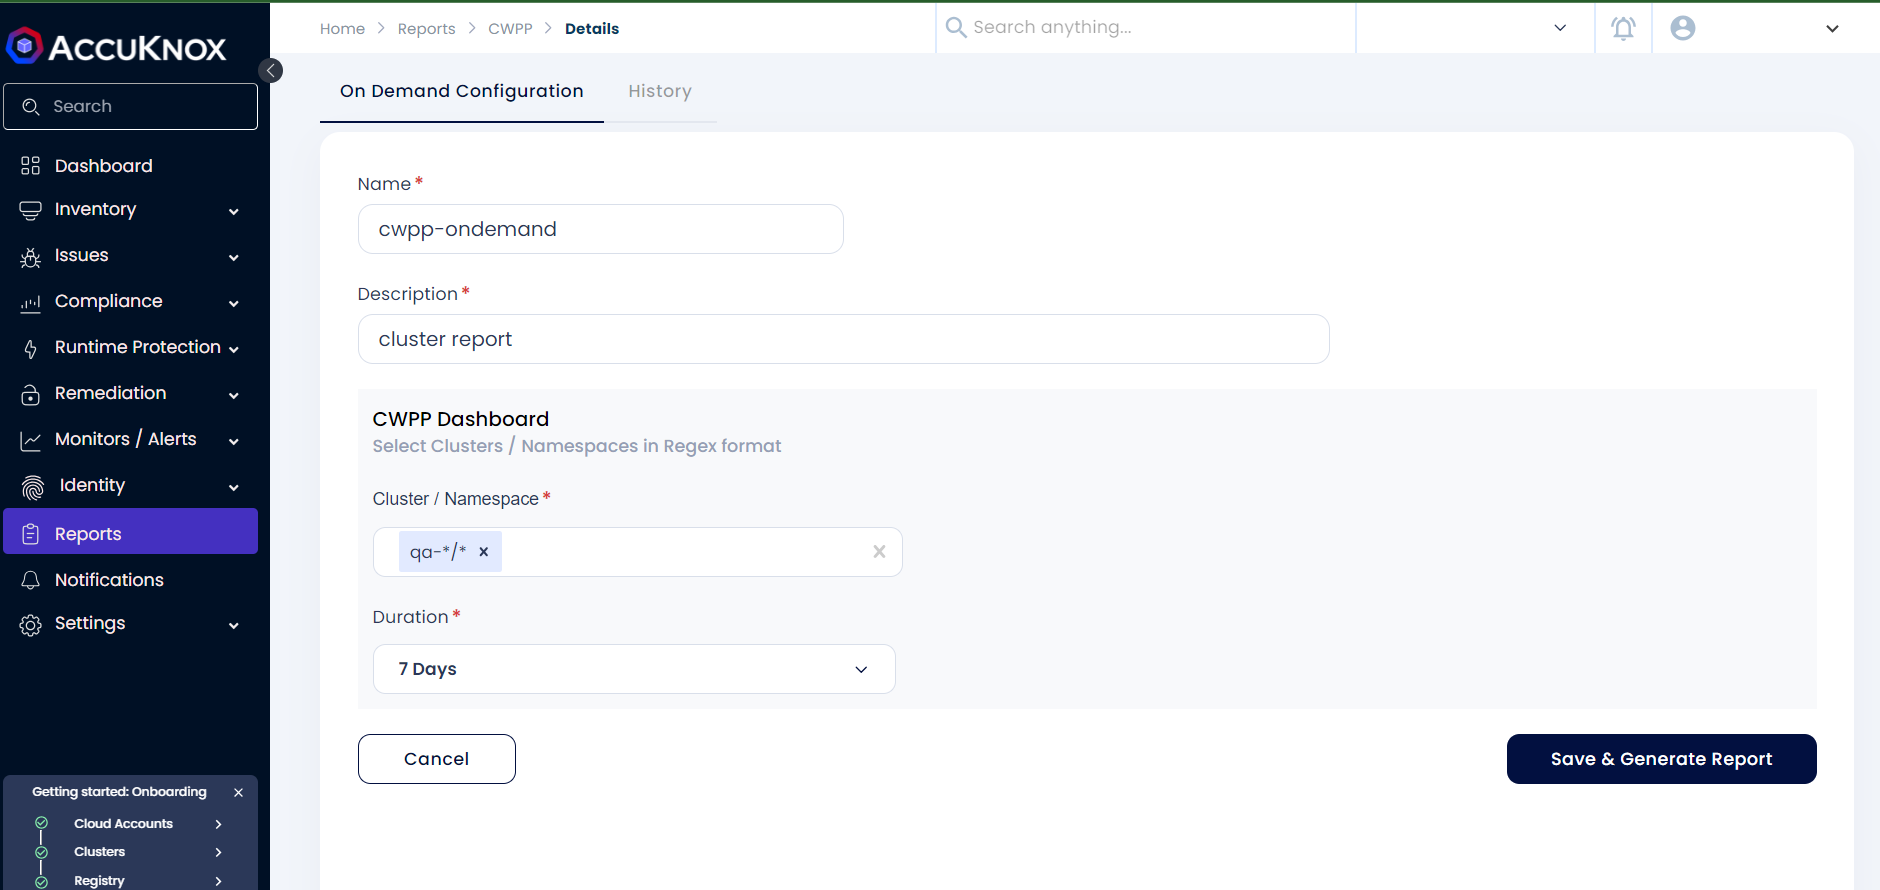Click the Notifications bell in sidebar
The height and width of the screenshot is (890, 1880).
pyautogui.click(x=31, y=580)
